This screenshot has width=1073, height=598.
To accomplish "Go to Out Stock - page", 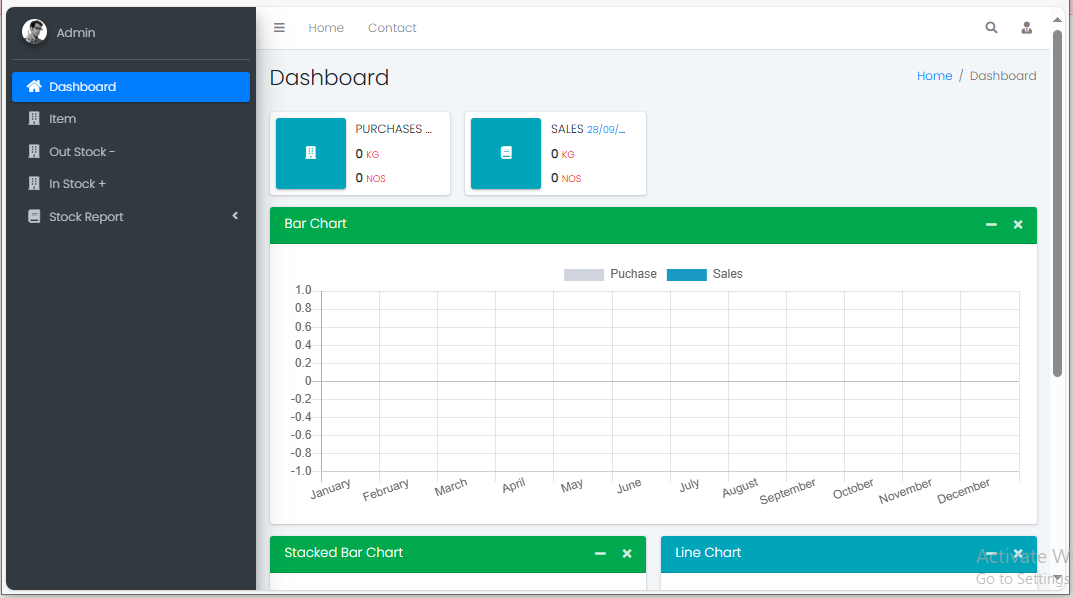I will tap(82, 152).
